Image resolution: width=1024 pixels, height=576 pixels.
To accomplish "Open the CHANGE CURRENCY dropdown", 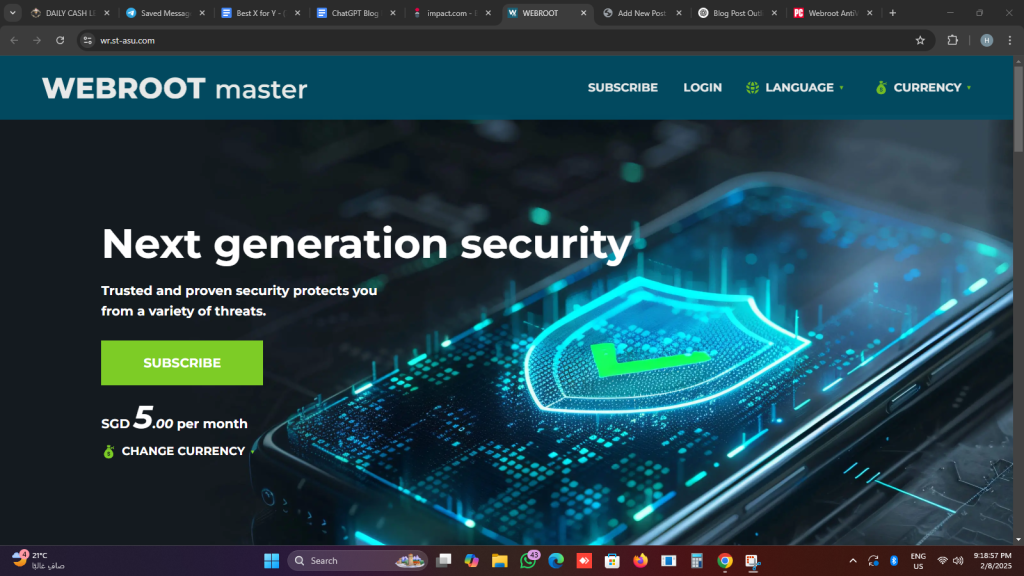I will coord(179,451).
